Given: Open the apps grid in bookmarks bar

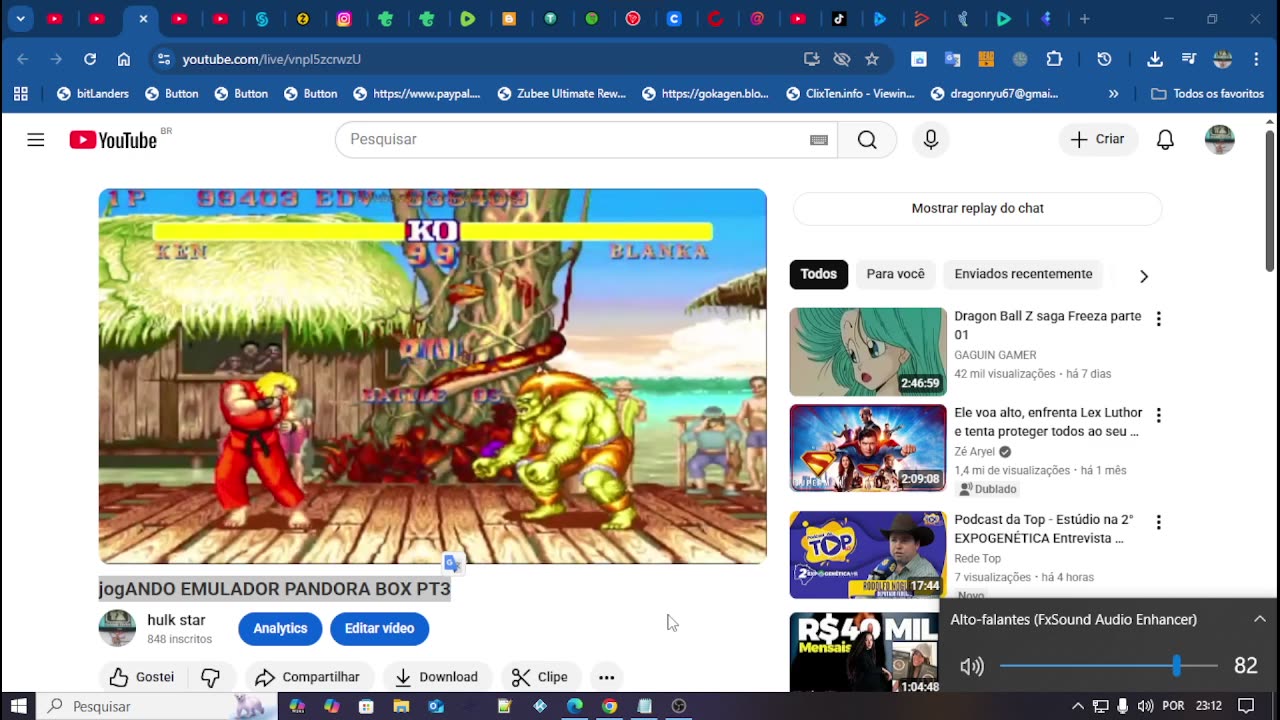Looking at the screenshot, I should tap(21, 94).
